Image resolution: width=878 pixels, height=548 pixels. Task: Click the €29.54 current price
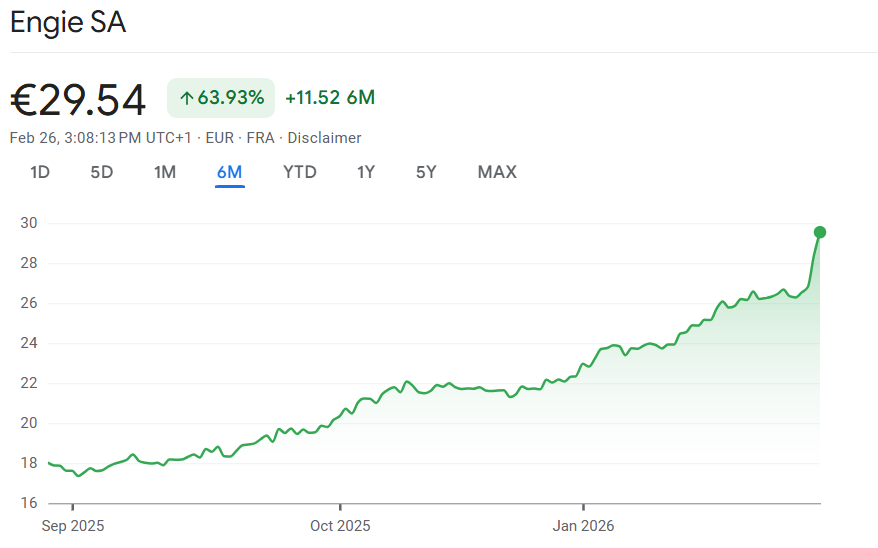click(78, 99)
